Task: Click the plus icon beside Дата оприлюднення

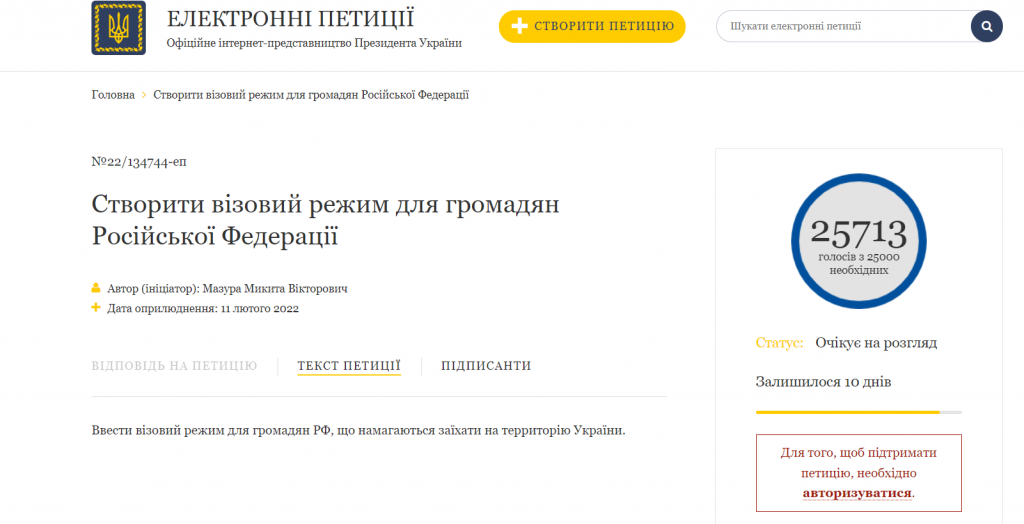Action: [97, 308]
